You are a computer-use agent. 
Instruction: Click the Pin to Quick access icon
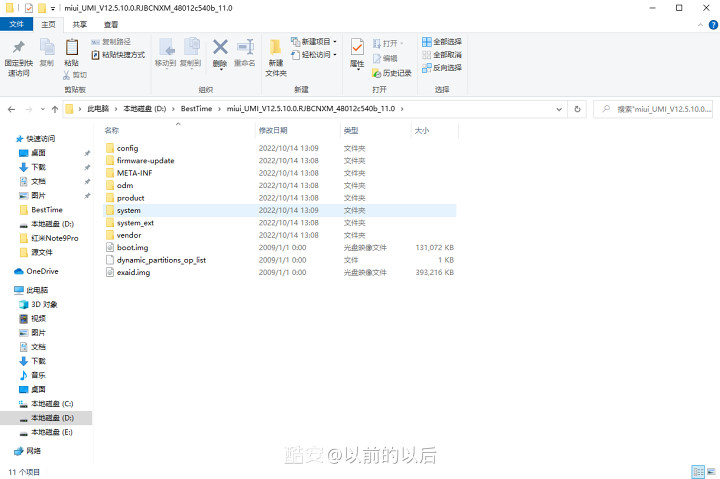pyautogui.click(x=19, y=47)
